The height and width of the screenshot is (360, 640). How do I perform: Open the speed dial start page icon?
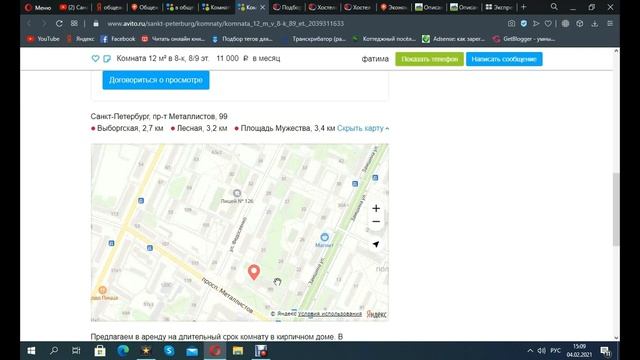74,24
